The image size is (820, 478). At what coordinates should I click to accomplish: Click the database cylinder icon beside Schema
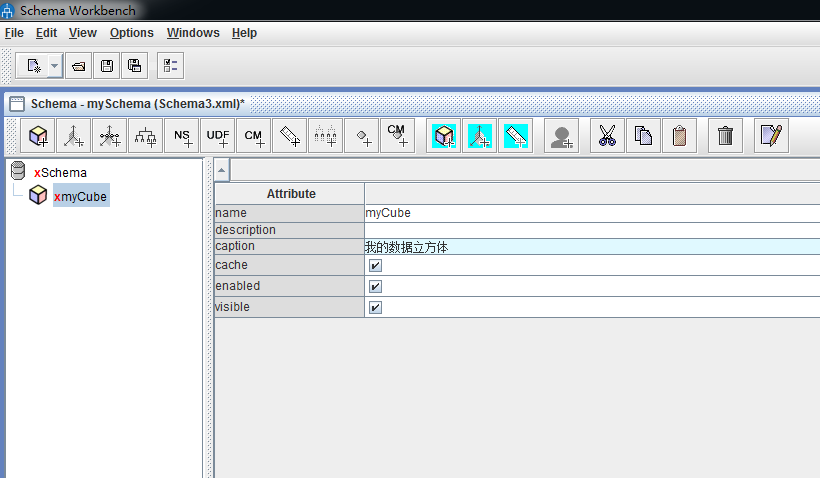pos(18,170)
